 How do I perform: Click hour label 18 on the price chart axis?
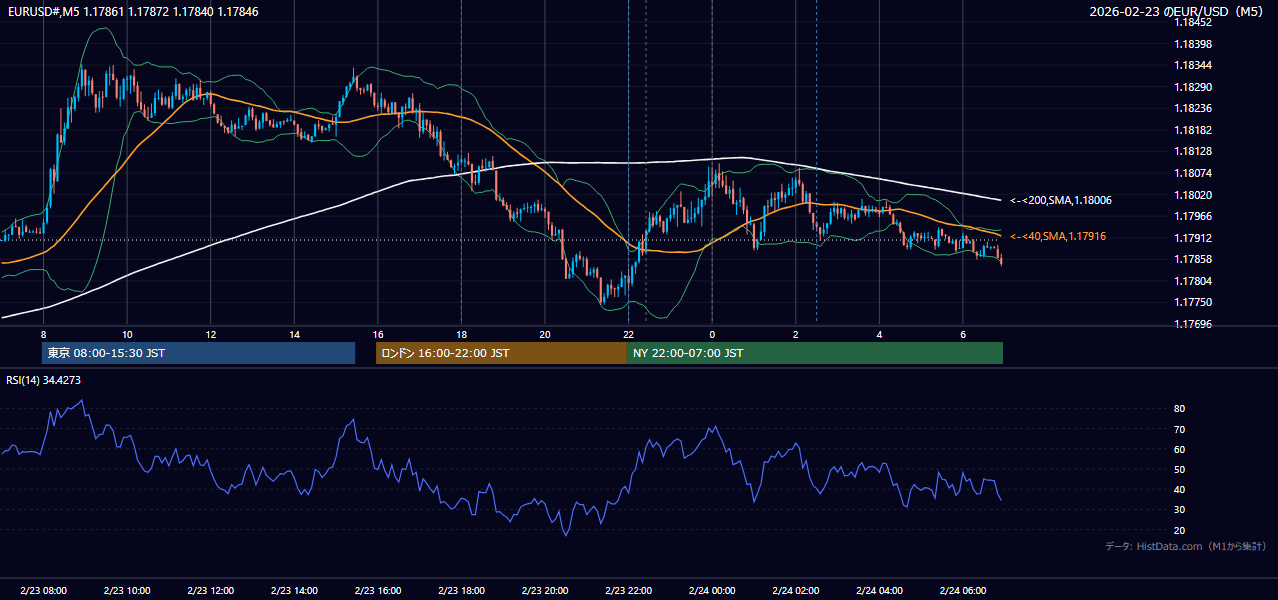[461, 334]
